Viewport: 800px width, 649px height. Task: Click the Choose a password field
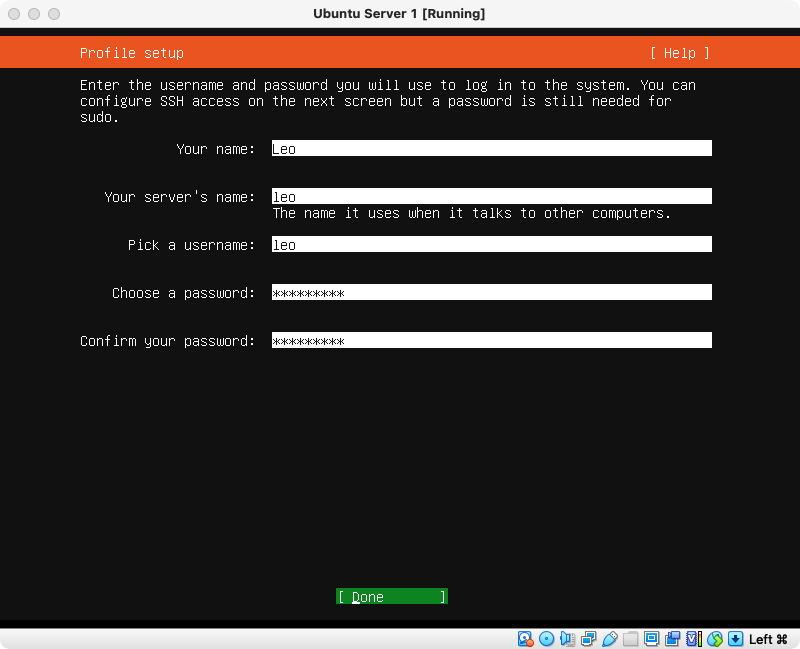point(491,293)
